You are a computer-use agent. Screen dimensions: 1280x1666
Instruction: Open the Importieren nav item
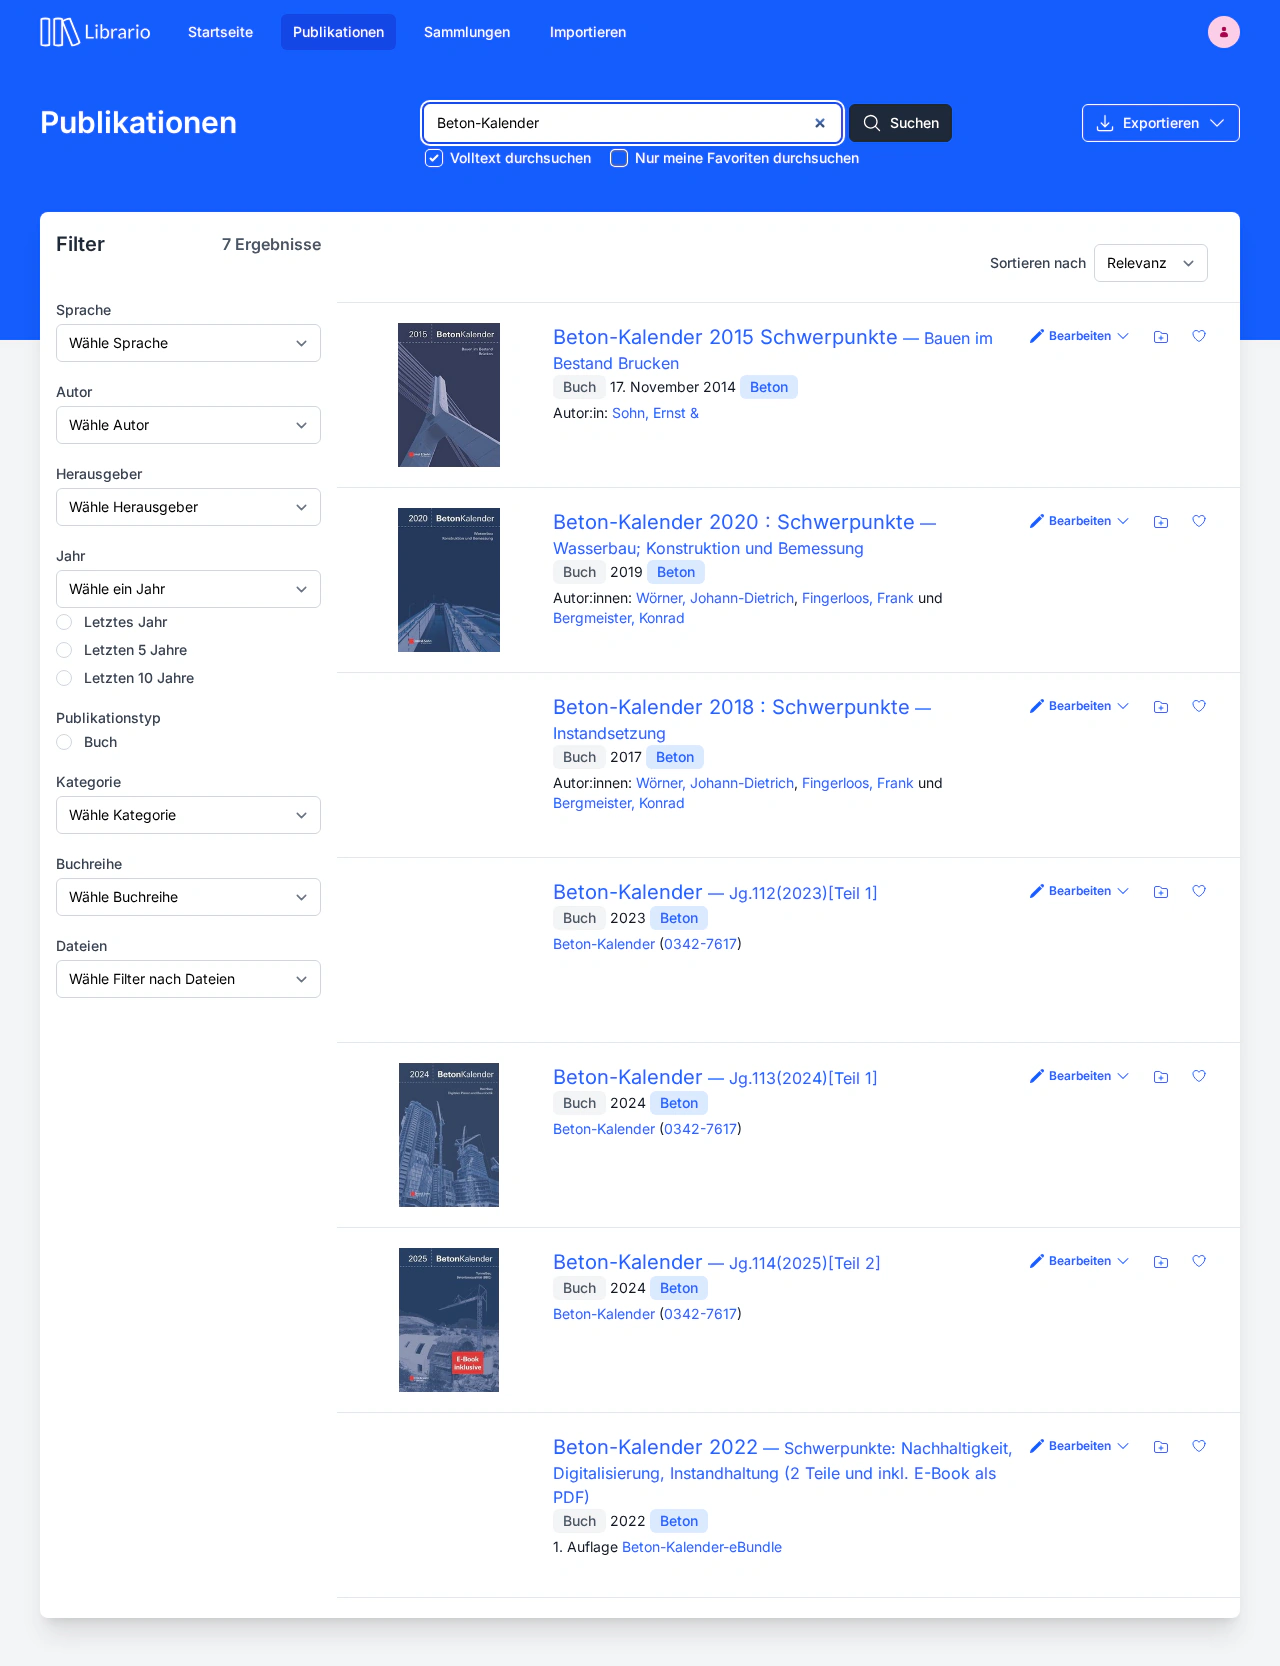point(588,32)
